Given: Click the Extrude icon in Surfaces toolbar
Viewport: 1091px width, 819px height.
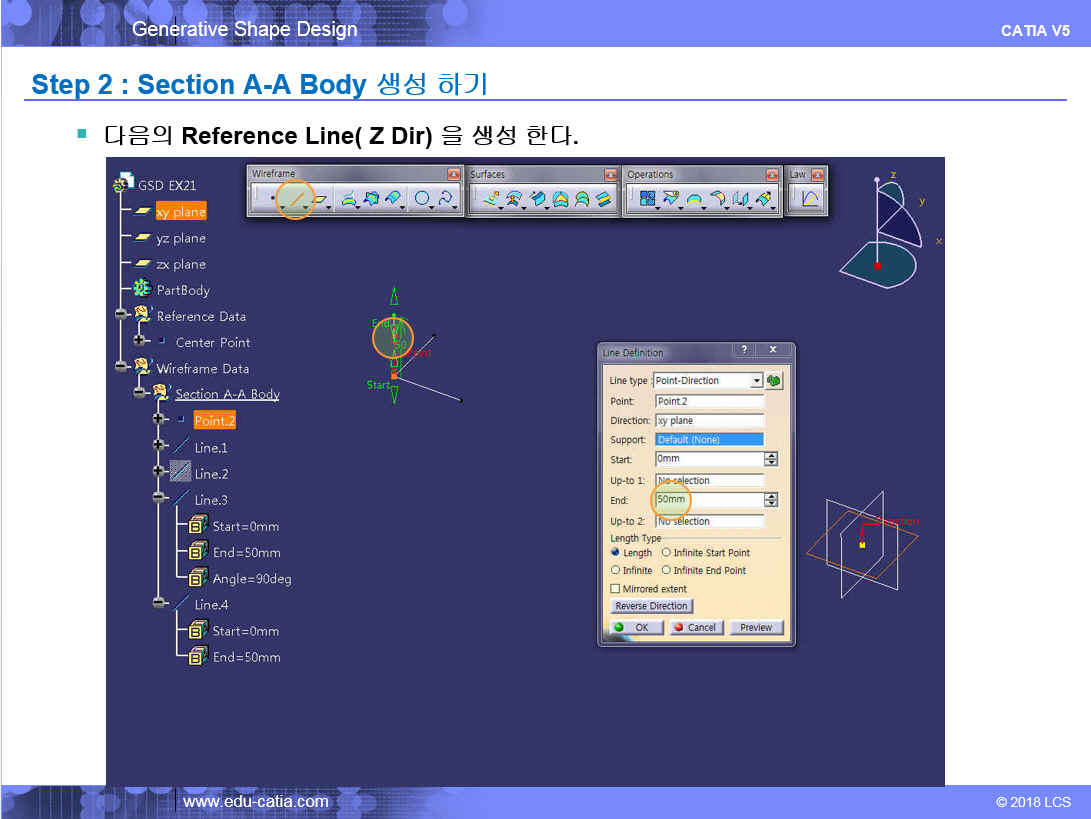Looking at the screenshot, I should pos(490,200).
